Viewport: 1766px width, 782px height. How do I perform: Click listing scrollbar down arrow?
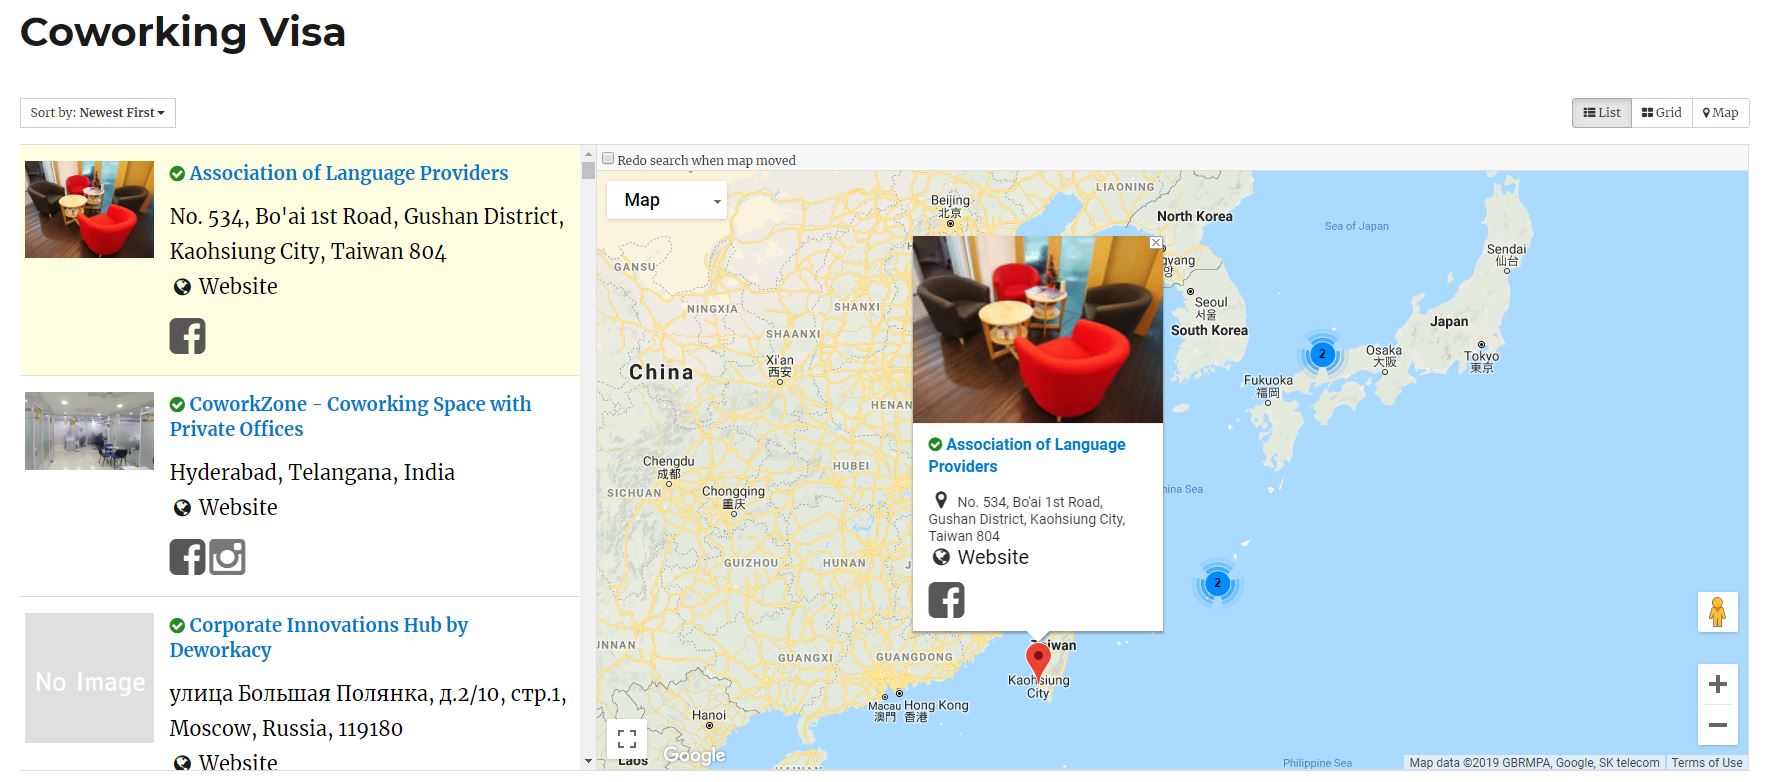(x=588, y=761)
